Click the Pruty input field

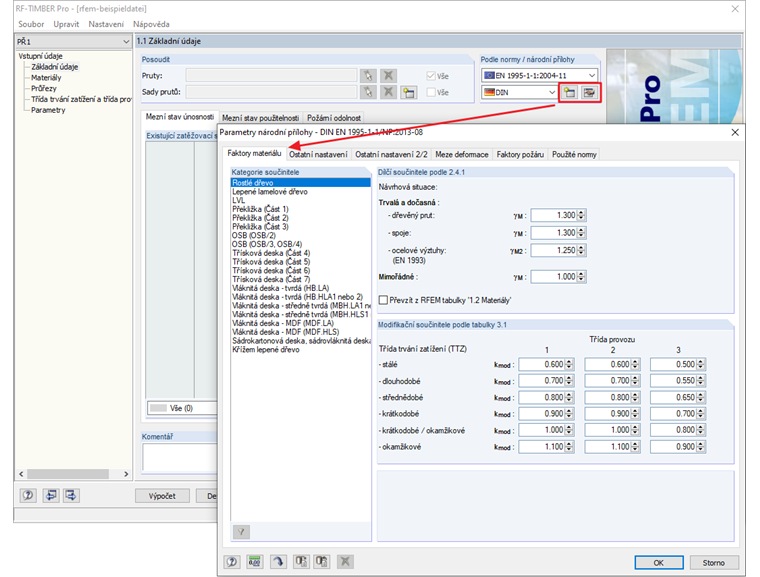pyautogui.click(x=271, y=76)
